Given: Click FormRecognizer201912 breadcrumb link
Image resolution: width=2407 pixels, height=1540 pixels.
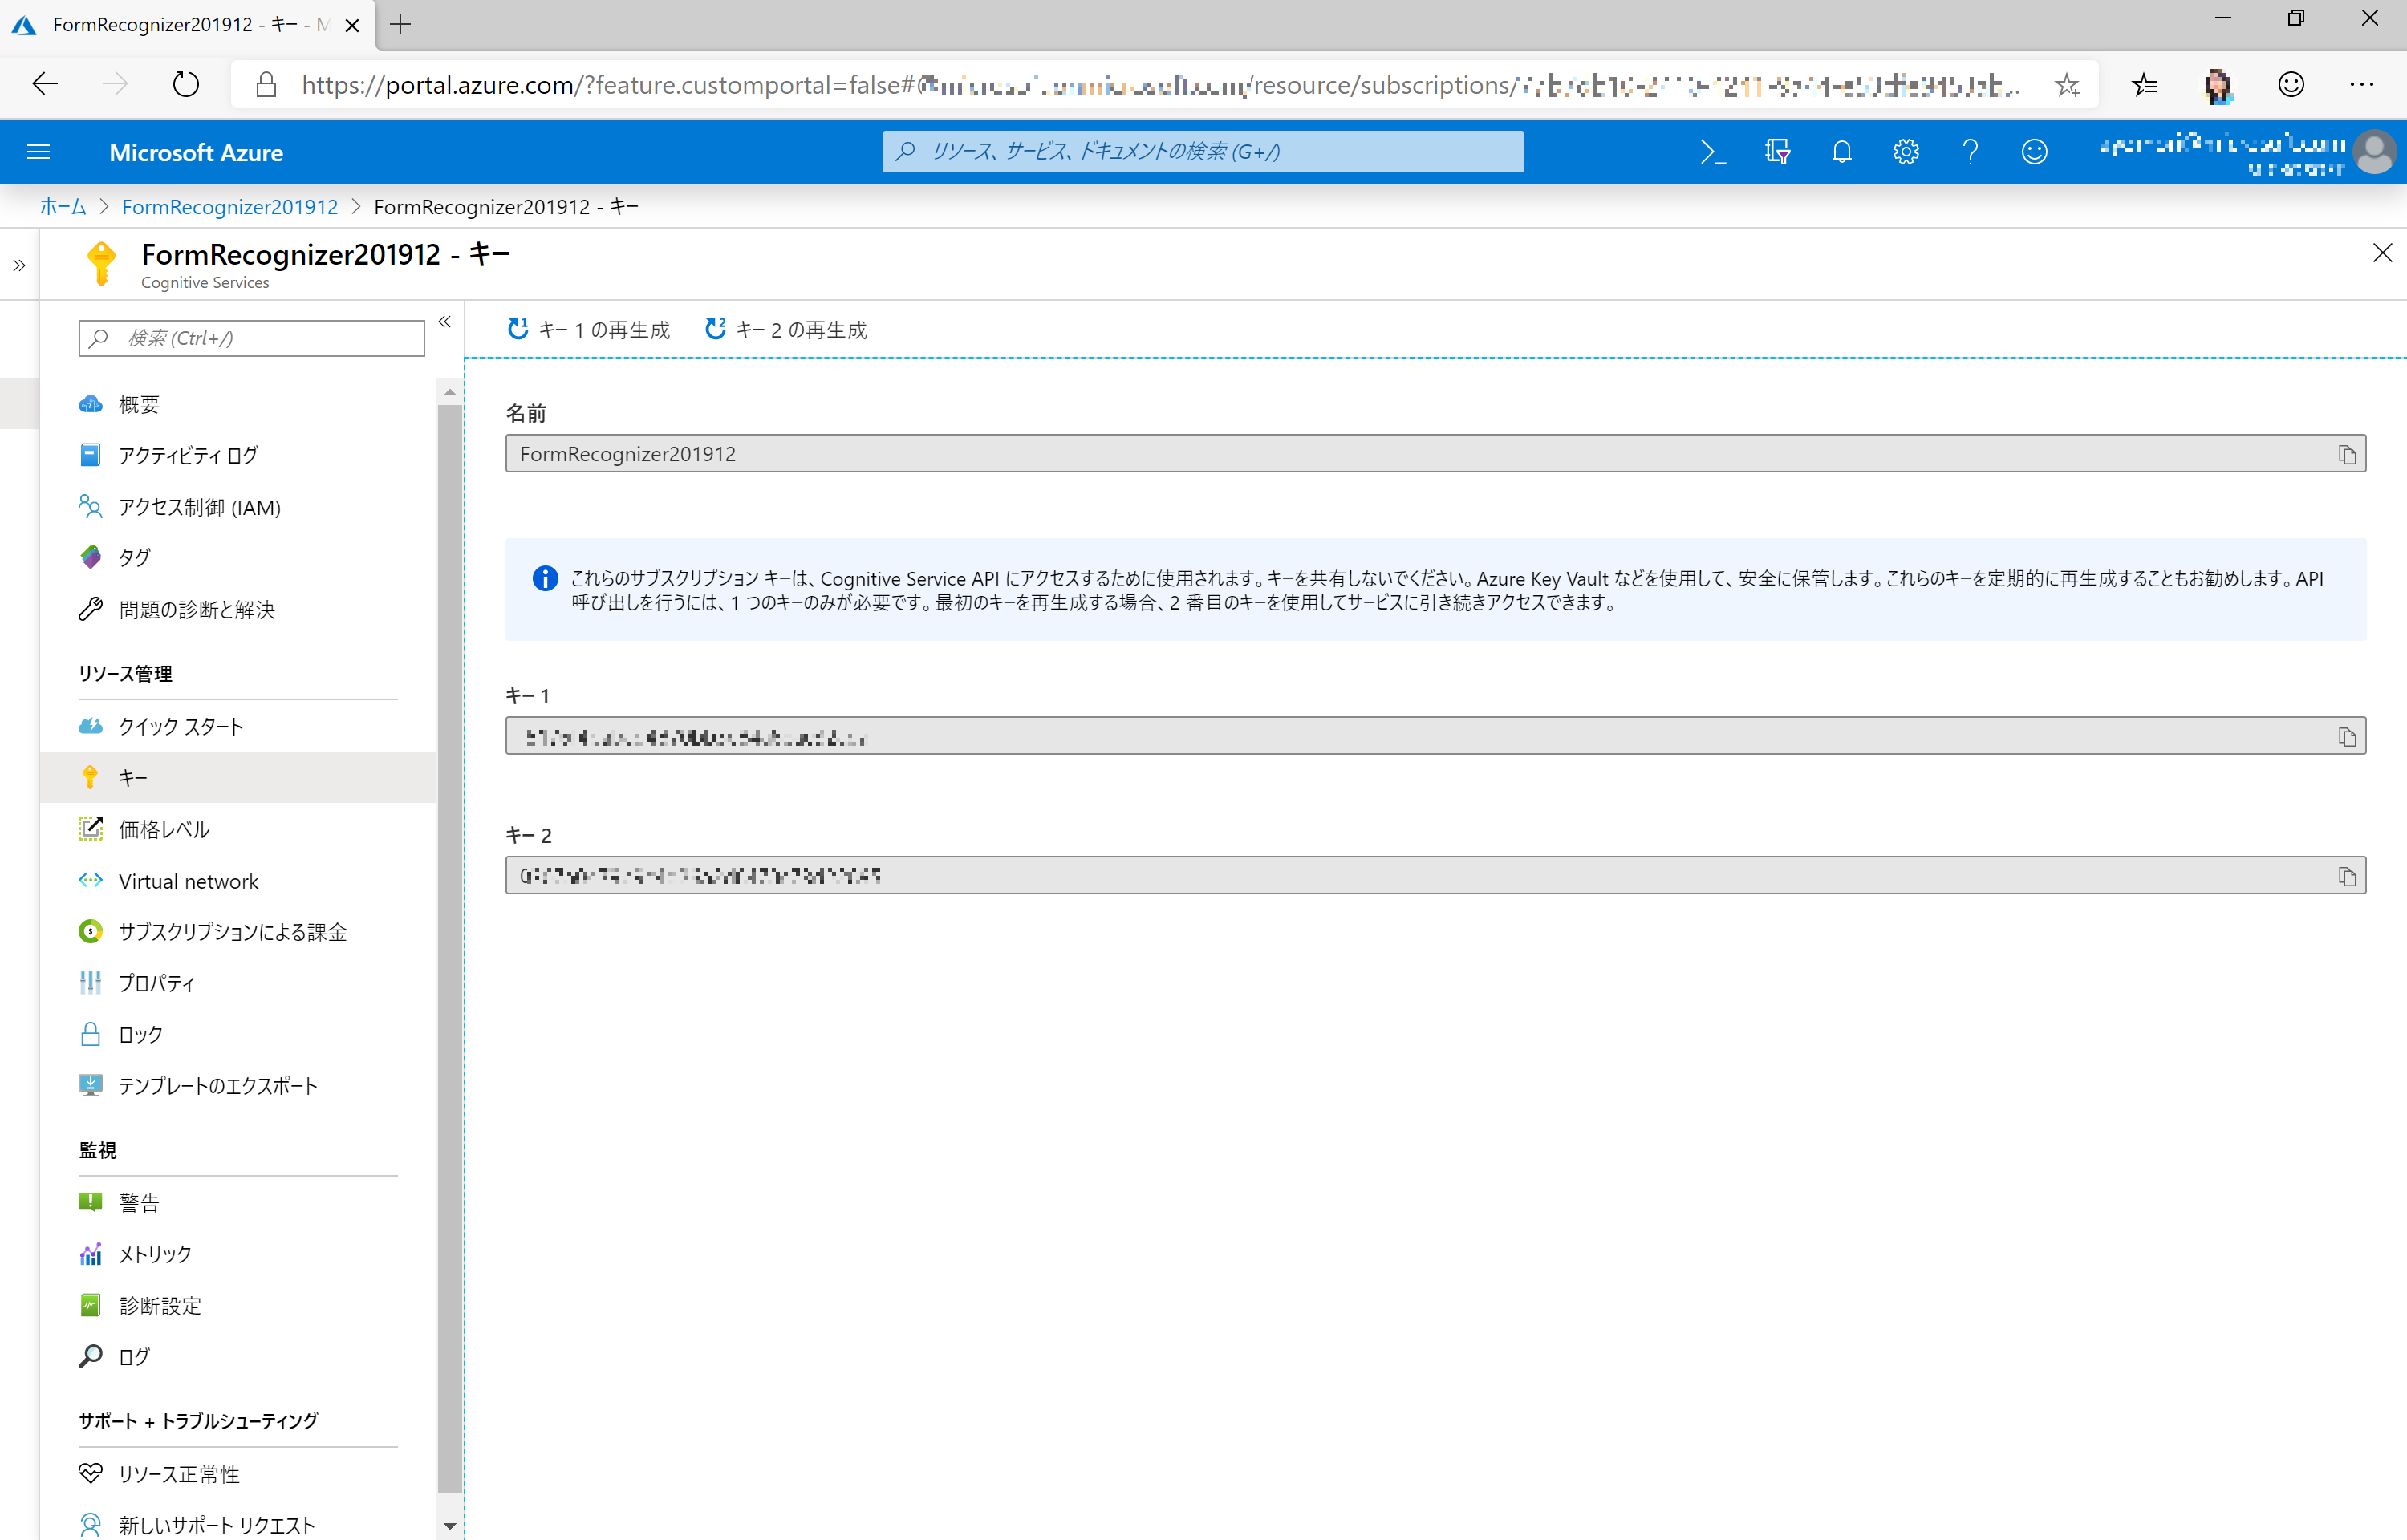Looking at the screenshot, I should tap(230, 207).
